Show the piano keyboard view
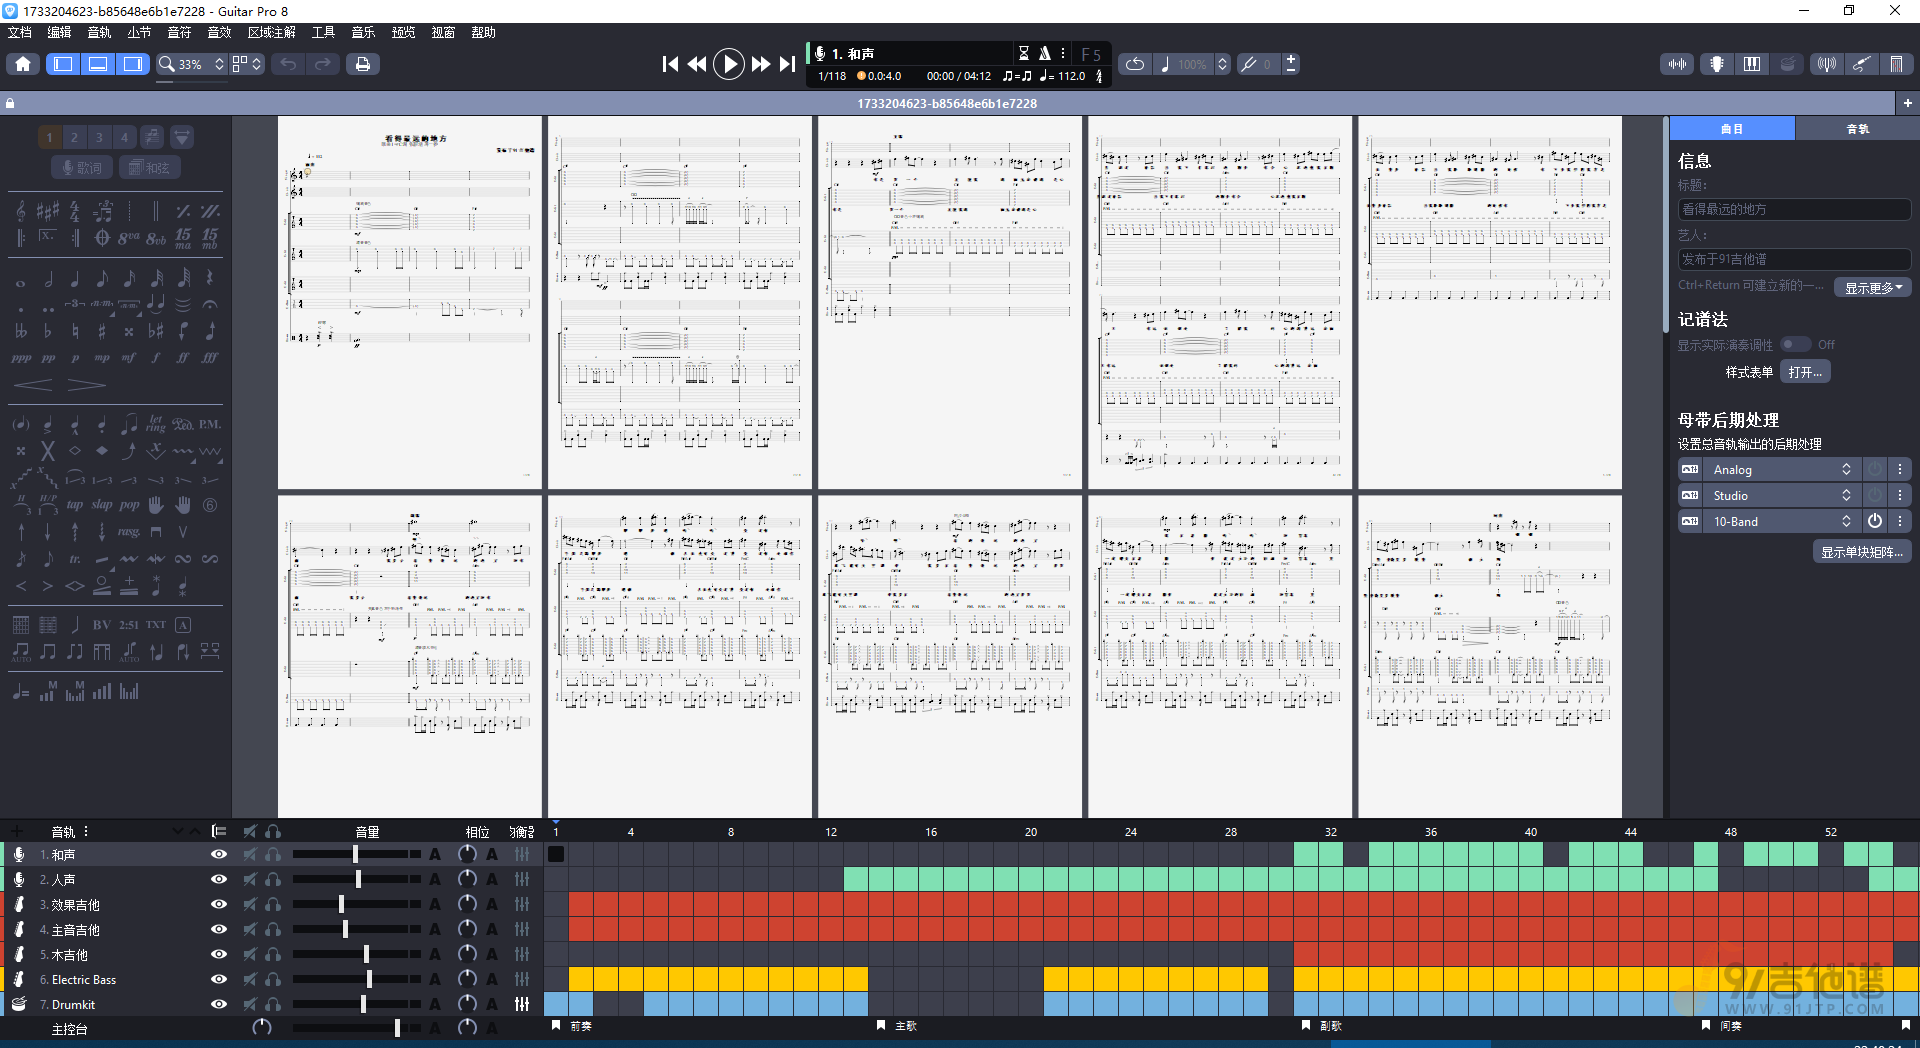1920x1048 pixels. [1752, 64]
